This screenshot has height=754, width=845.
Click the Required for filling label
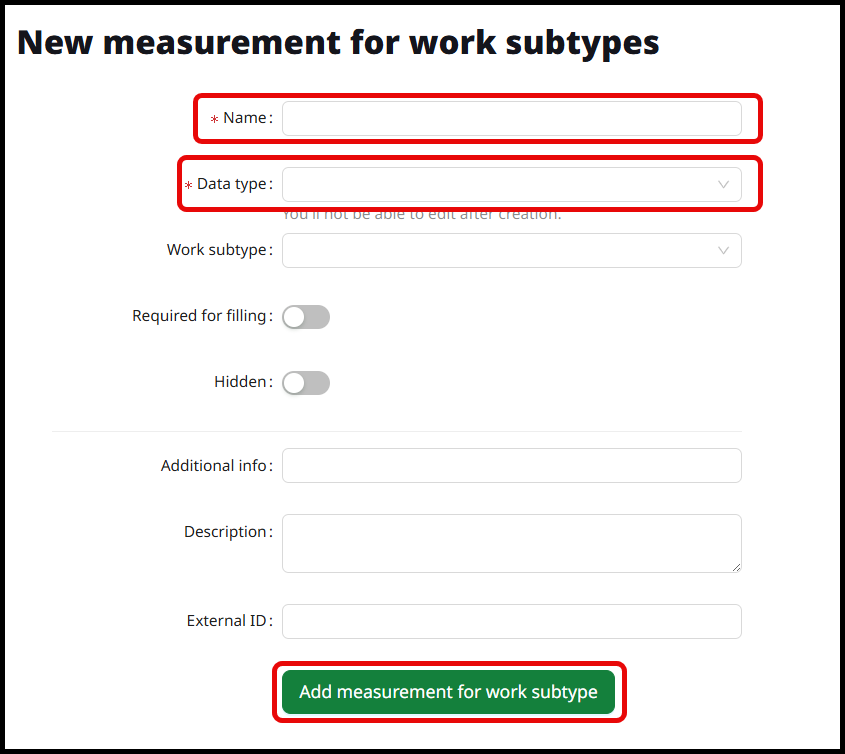pos(199,316)
